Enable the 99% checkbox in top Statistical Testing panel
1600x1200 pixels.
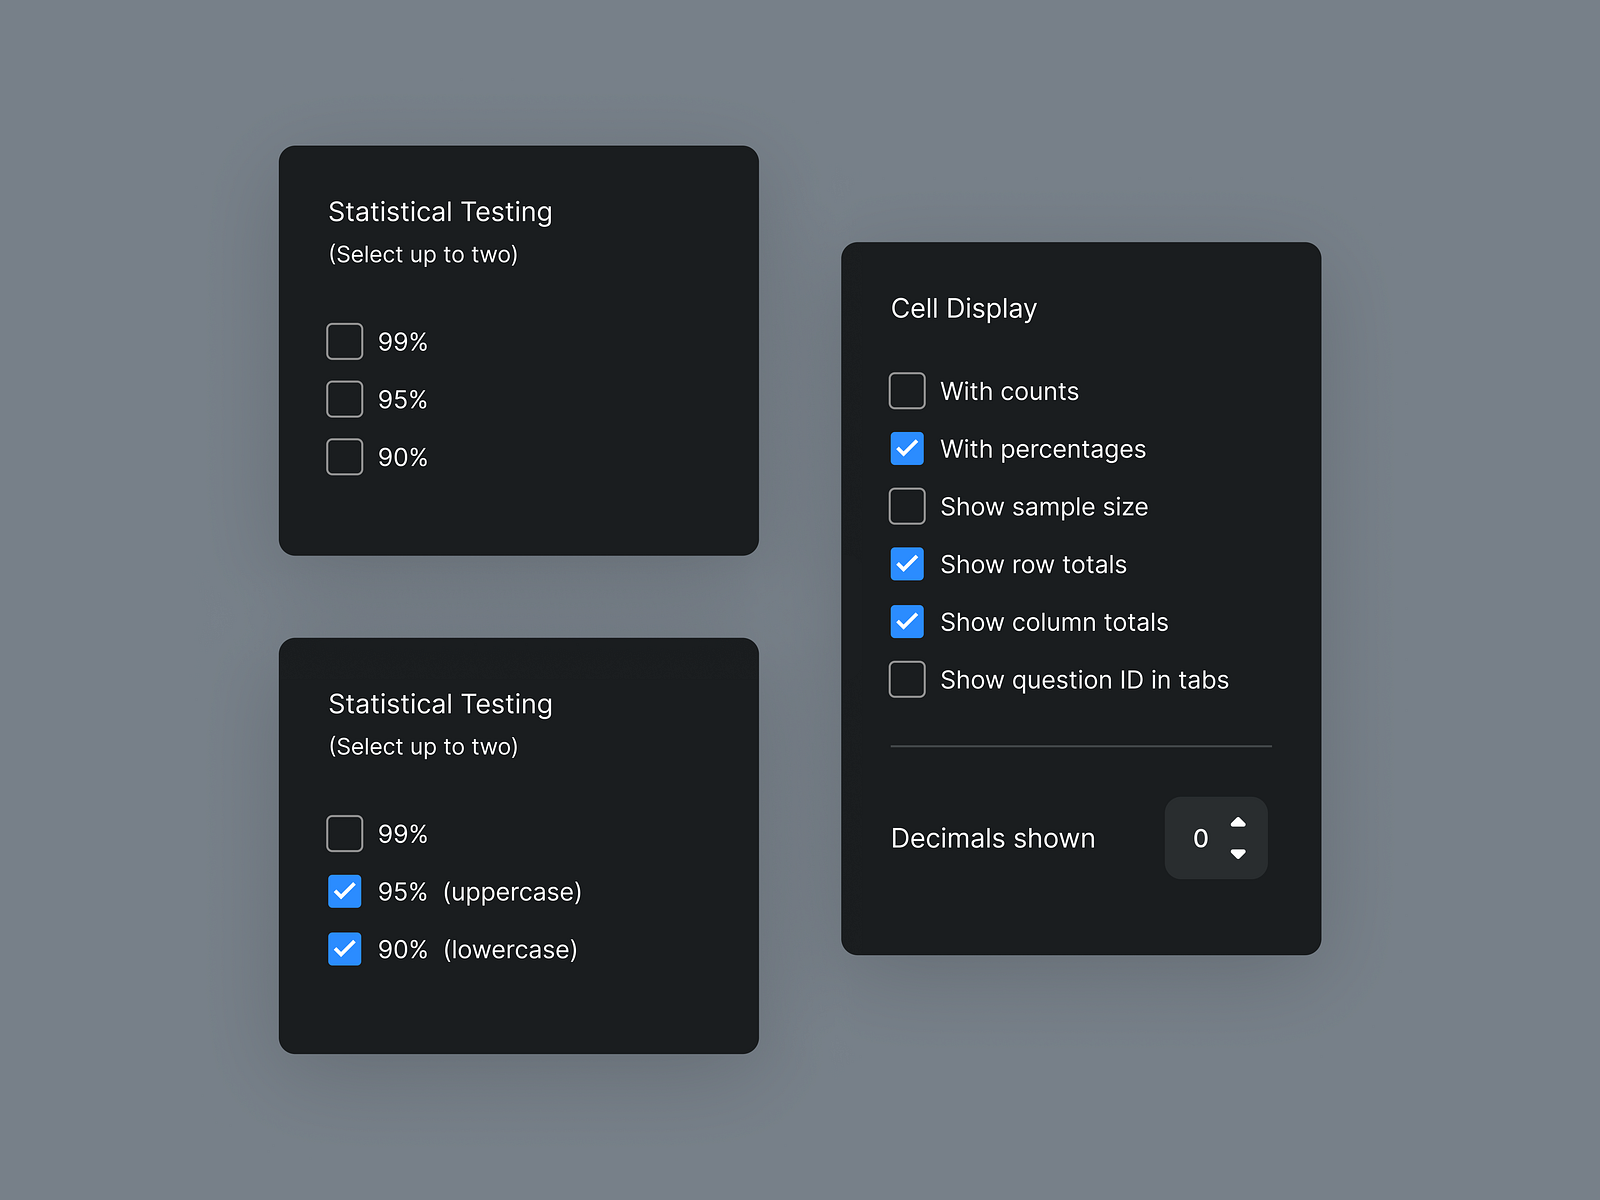click(344, 341)
